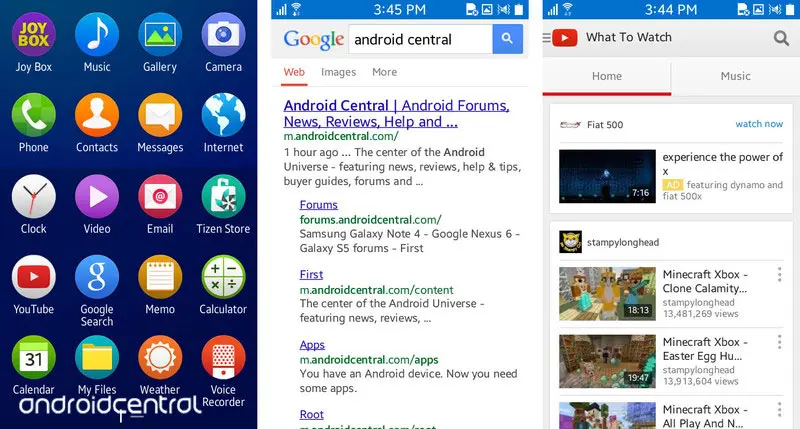Screen dimensions: 800x429
Task: Launch the Calculator app
Action: pos(223,277)
